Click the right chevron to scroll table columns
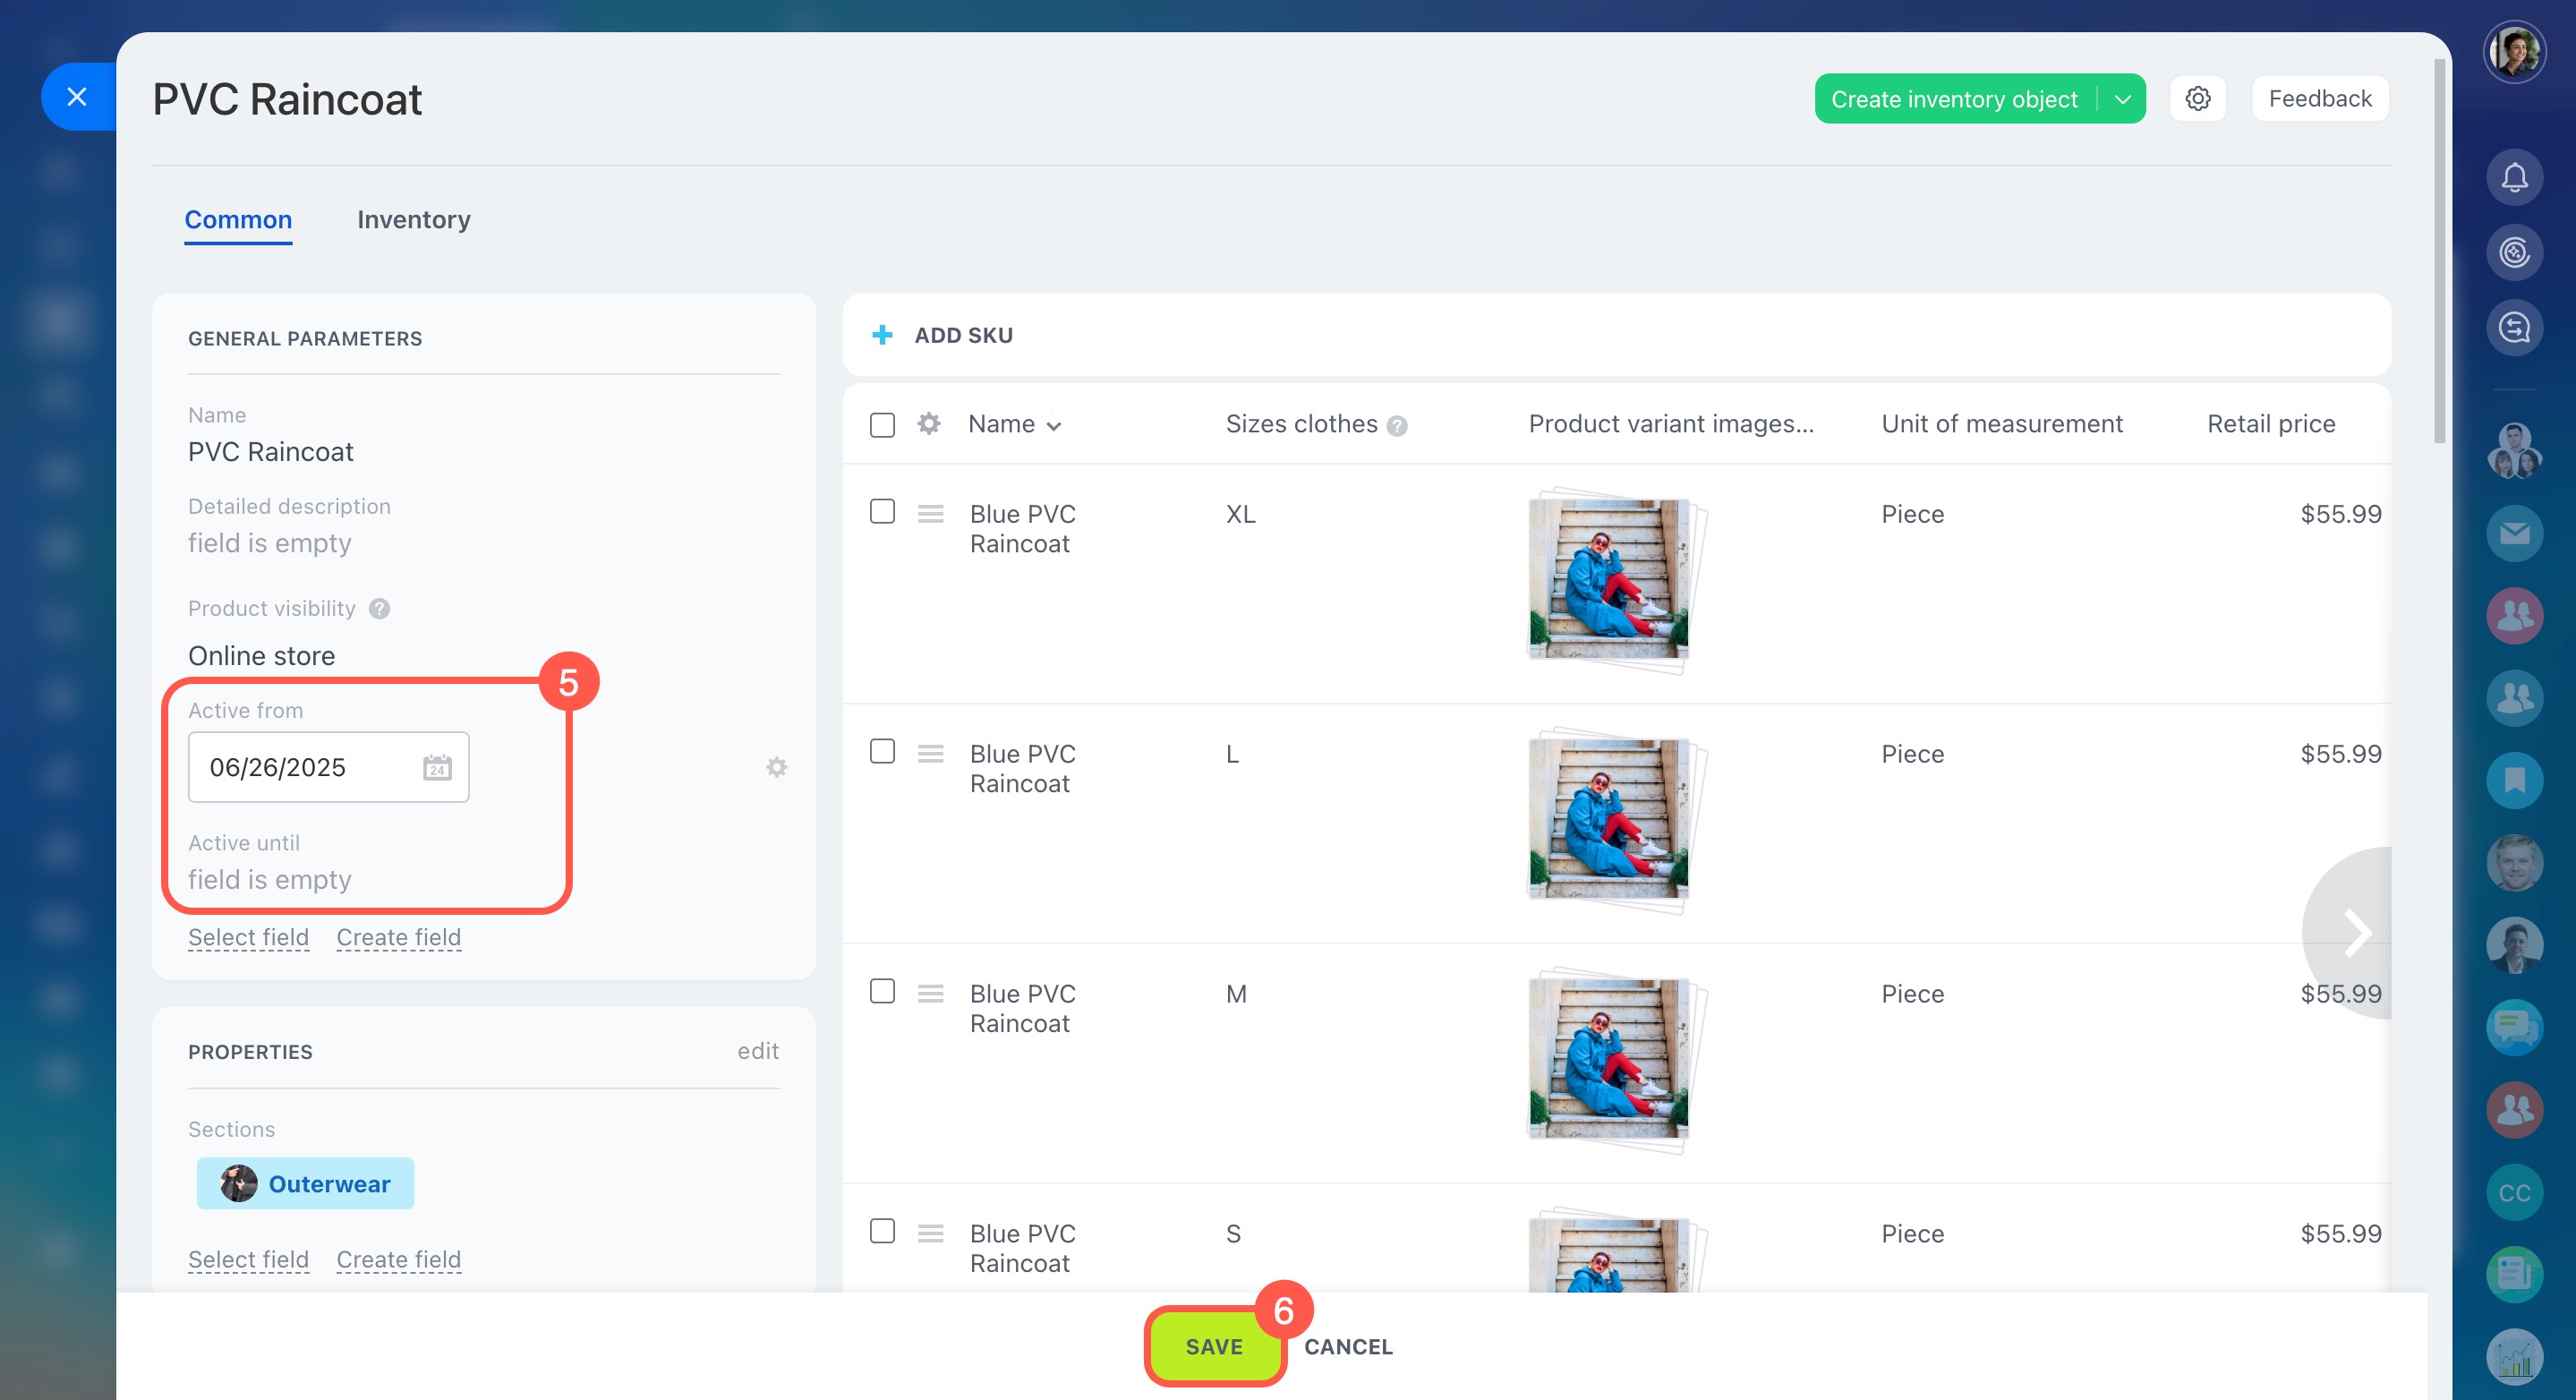Viewport: 2576px width, 1400px height. point(2356,934)
